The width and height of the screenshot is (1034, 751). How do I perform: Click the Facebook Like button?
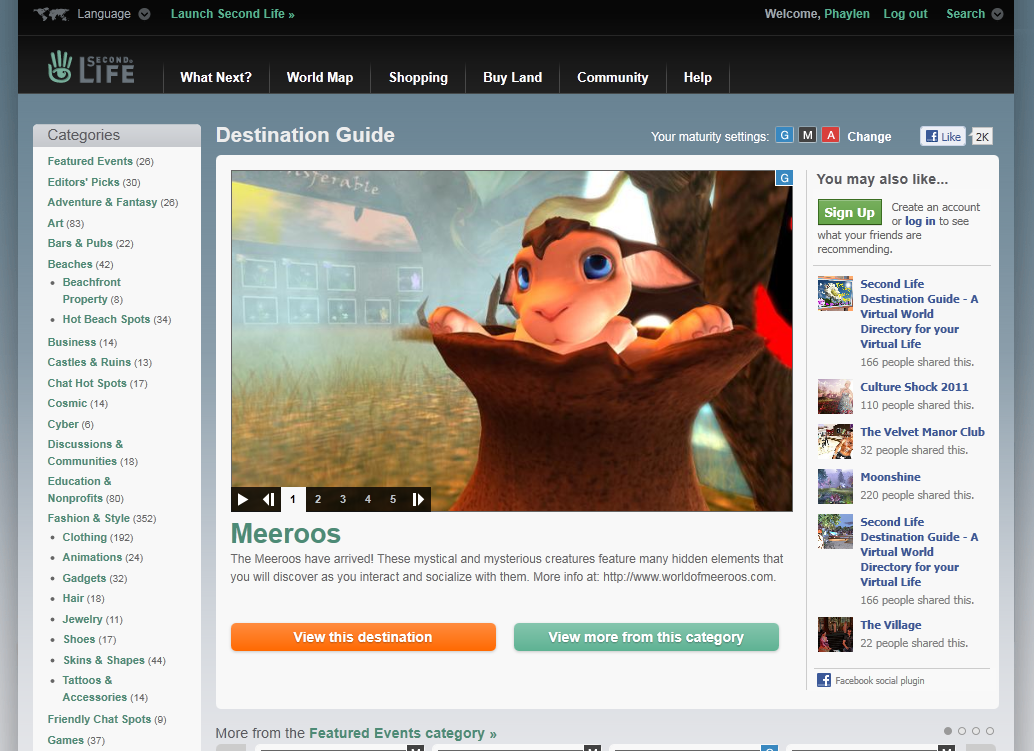pos(943,136)
